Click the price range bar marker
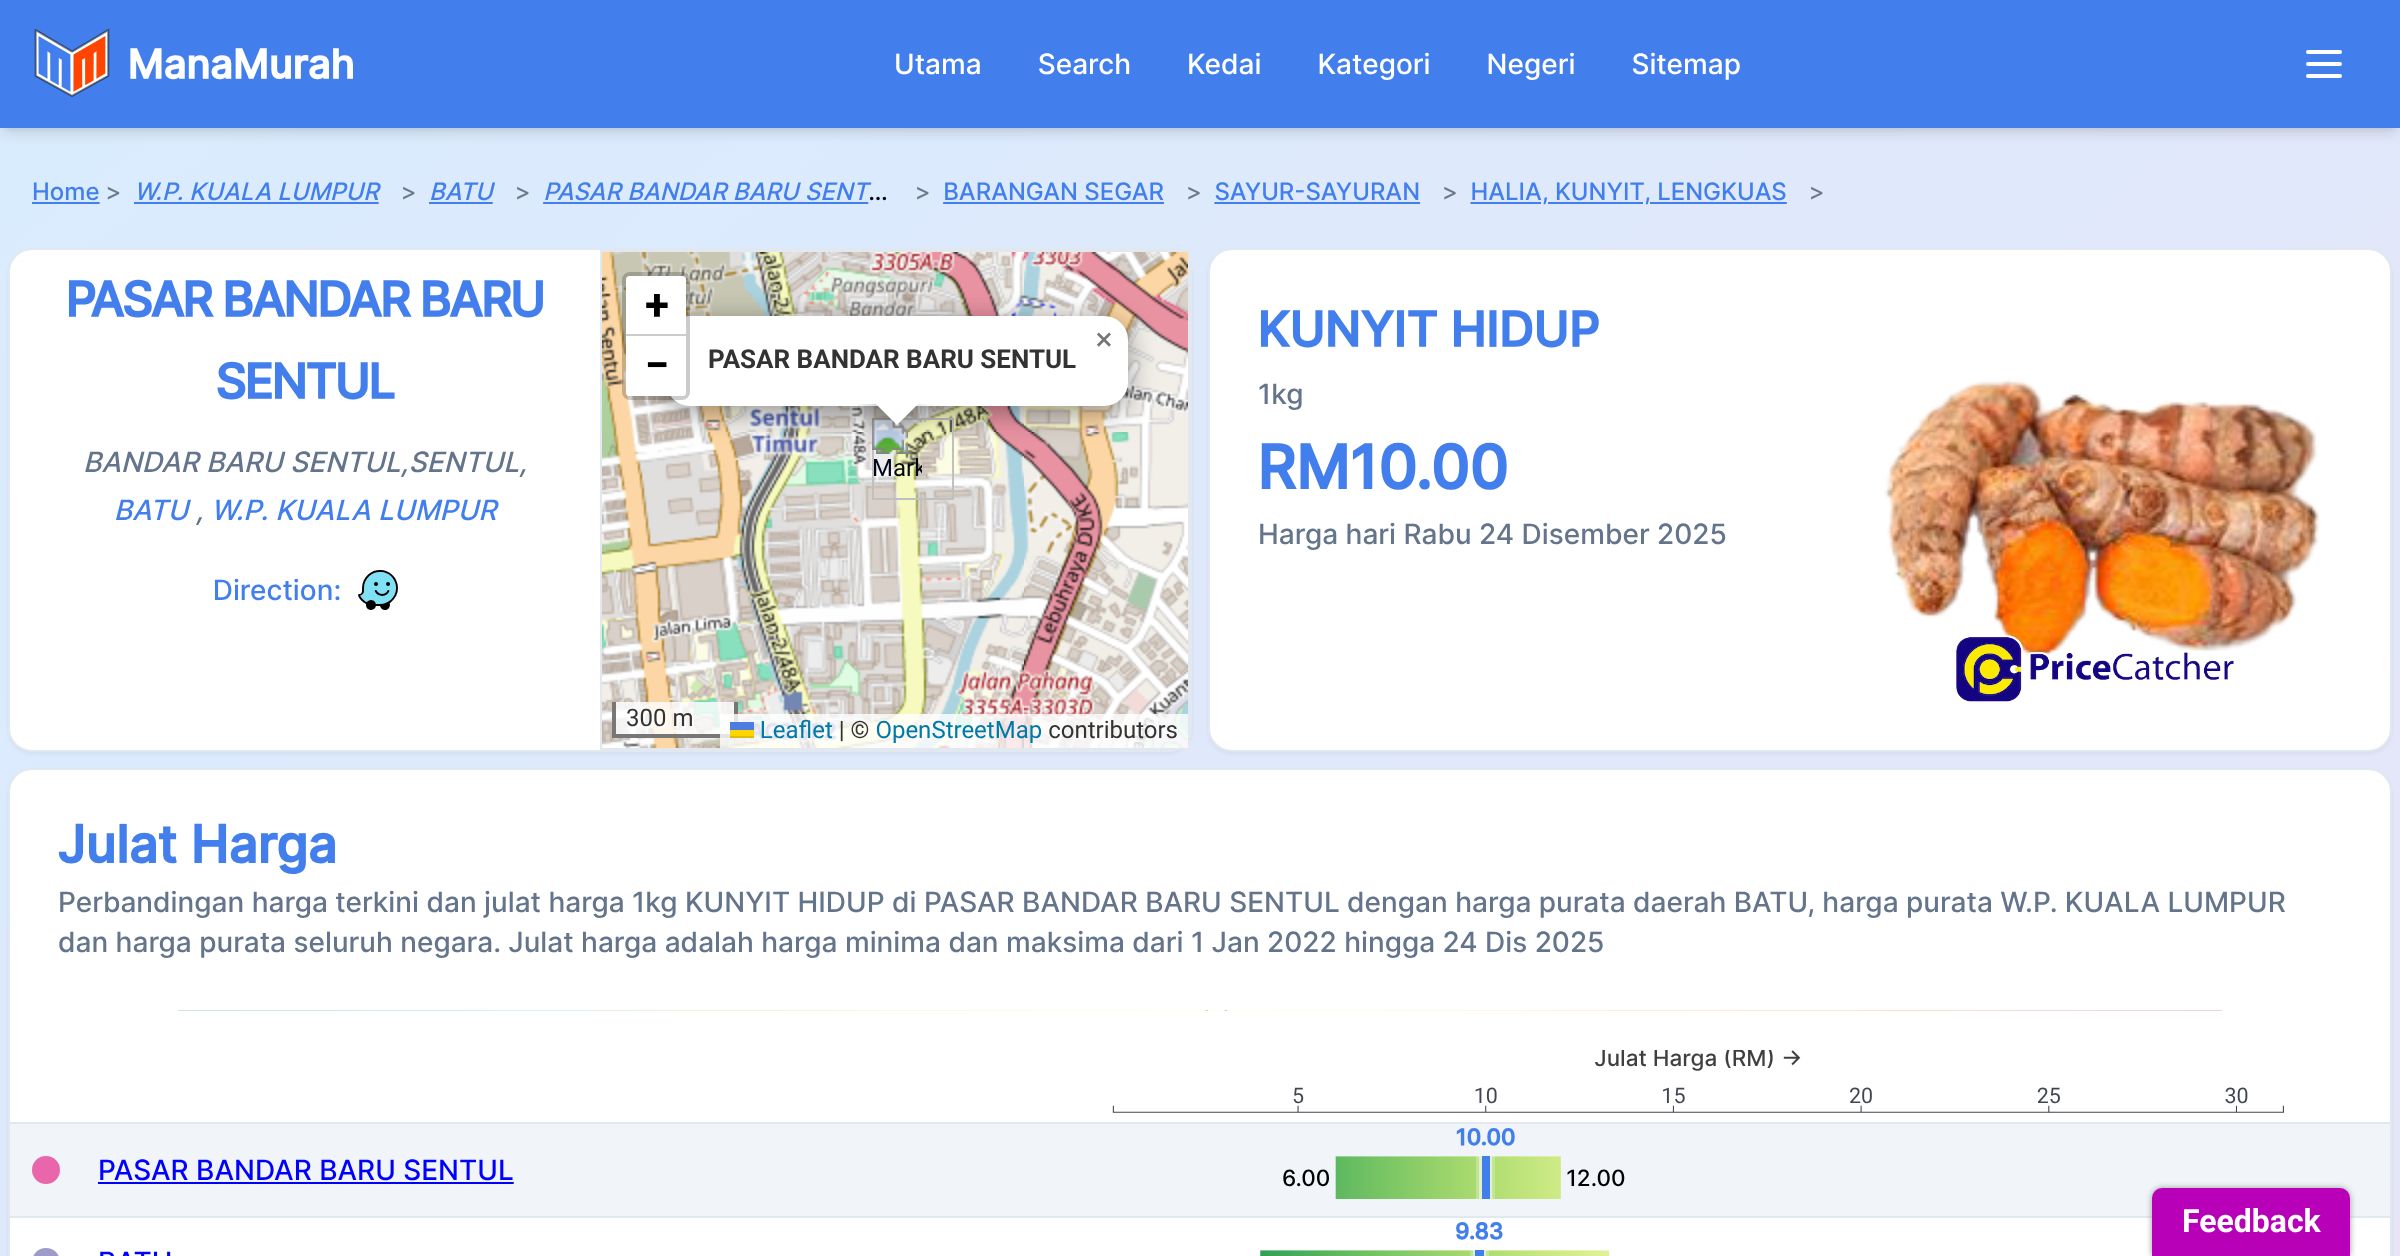Image resolution: width=2400 pixels, height=1256 pixels. coord(1485,1177)
